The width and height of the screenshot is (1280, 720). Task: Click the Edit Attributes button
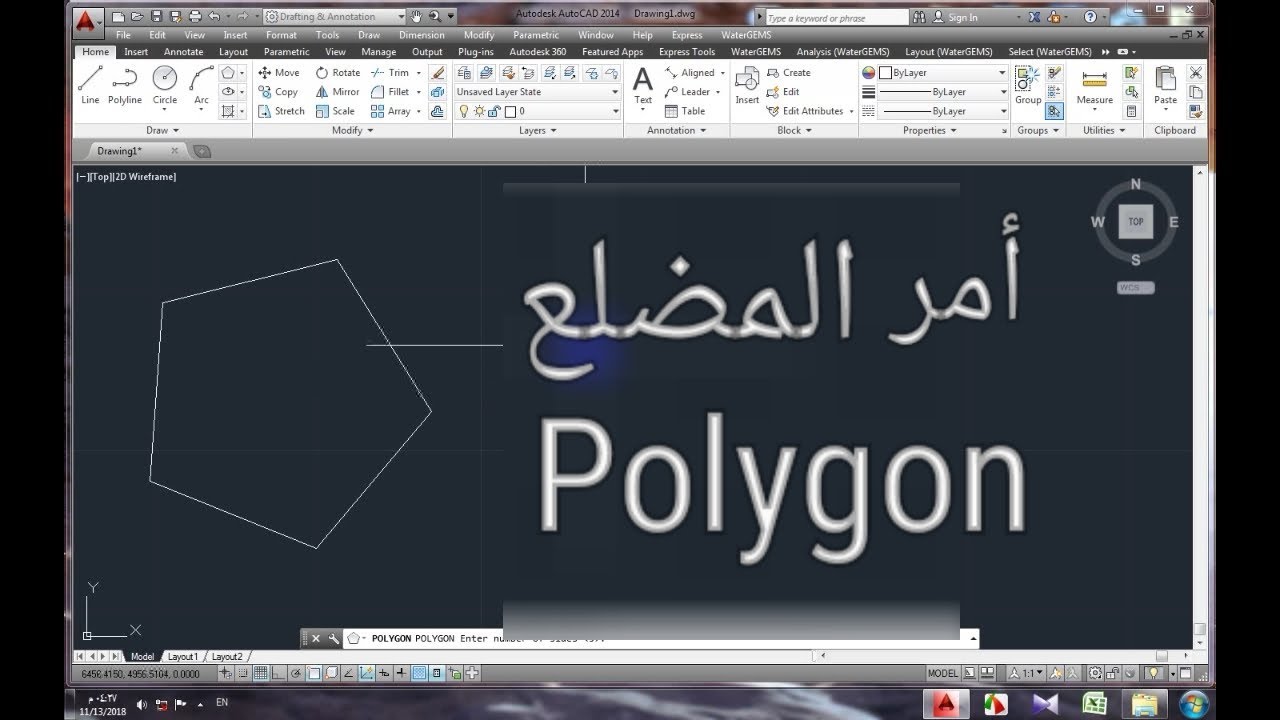click(807, 111)
